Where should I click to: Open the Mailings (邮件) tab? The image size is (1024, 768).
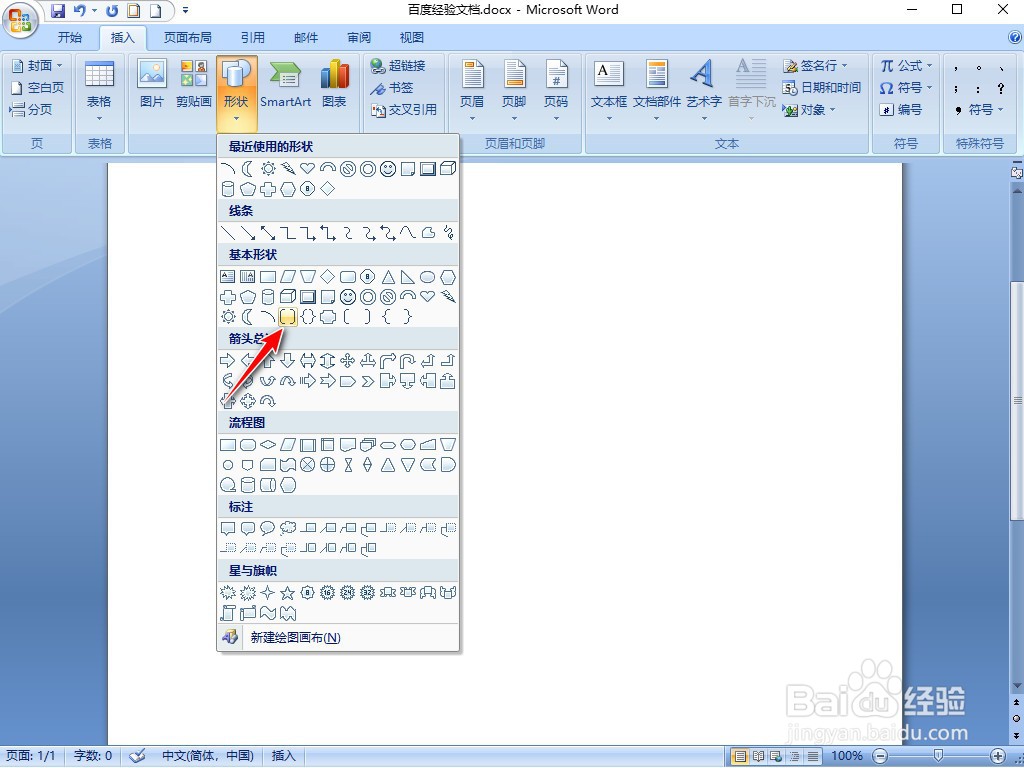coord(306,37)
